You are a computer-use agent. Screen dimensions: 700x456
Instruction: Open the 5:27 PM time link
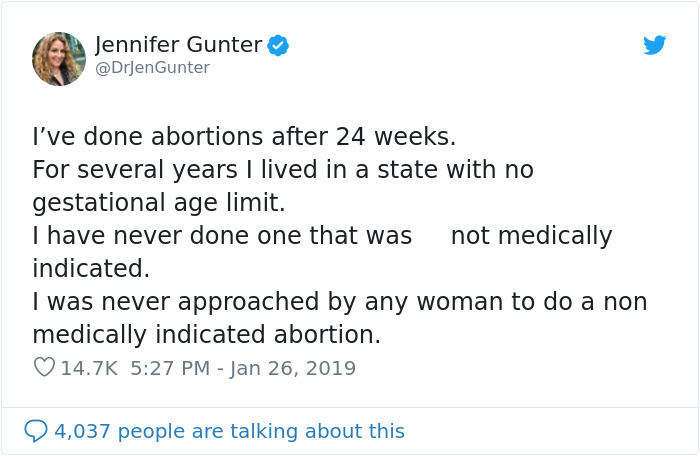tap(169, 368)
